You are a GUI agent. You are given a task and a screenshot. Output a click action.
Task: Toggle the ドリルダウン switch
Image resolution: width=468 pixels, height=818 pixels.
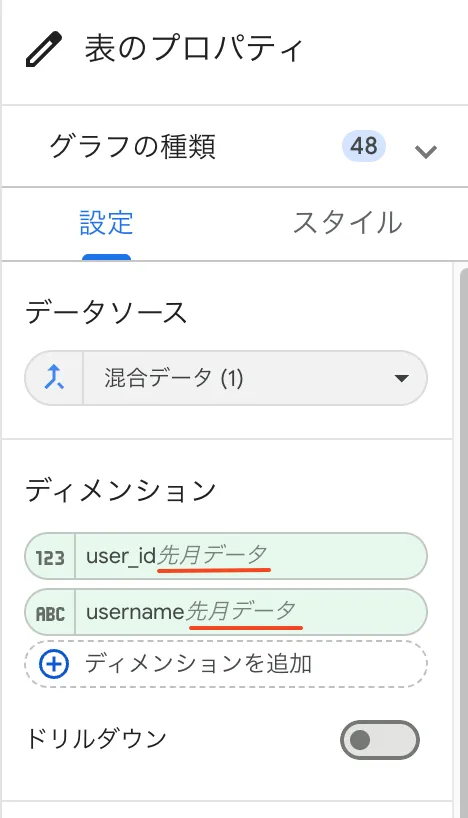pyautogui.click(x=379, y=739)
